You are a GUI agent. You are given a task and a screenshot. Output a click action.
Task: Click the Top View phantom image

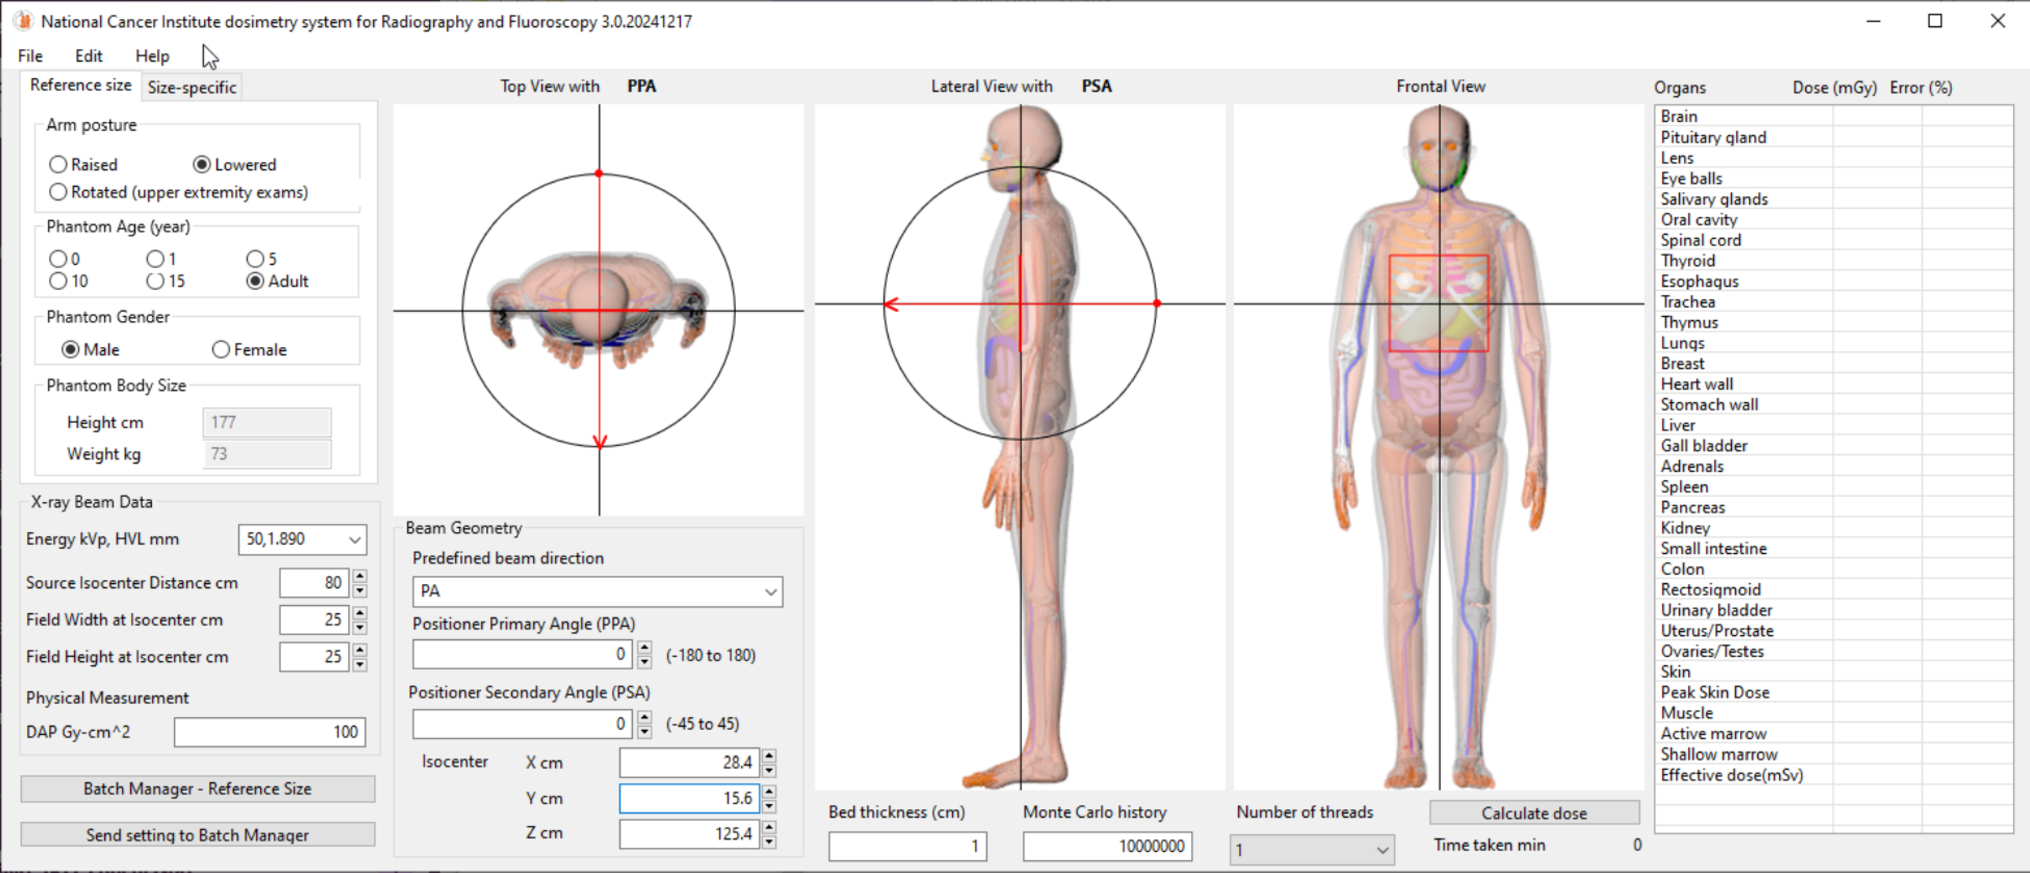point(598,310)
